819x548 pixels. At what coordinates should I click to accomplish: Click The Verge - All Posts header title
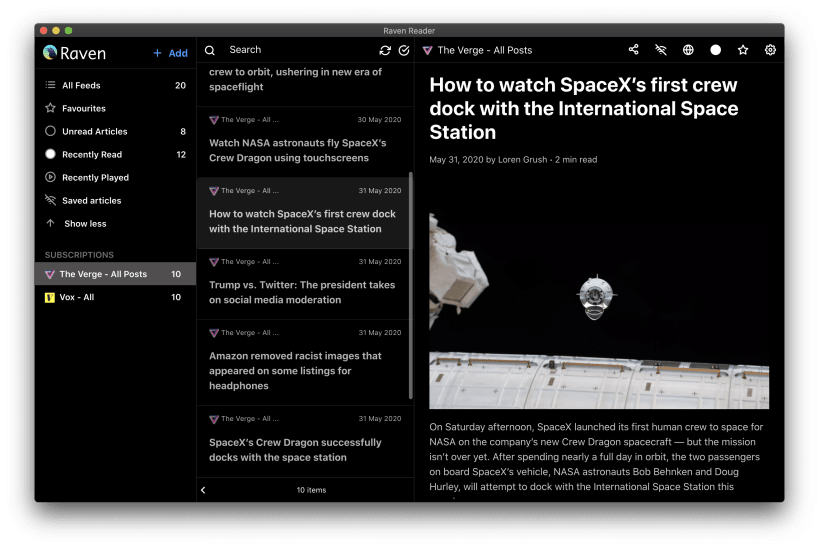485,50
